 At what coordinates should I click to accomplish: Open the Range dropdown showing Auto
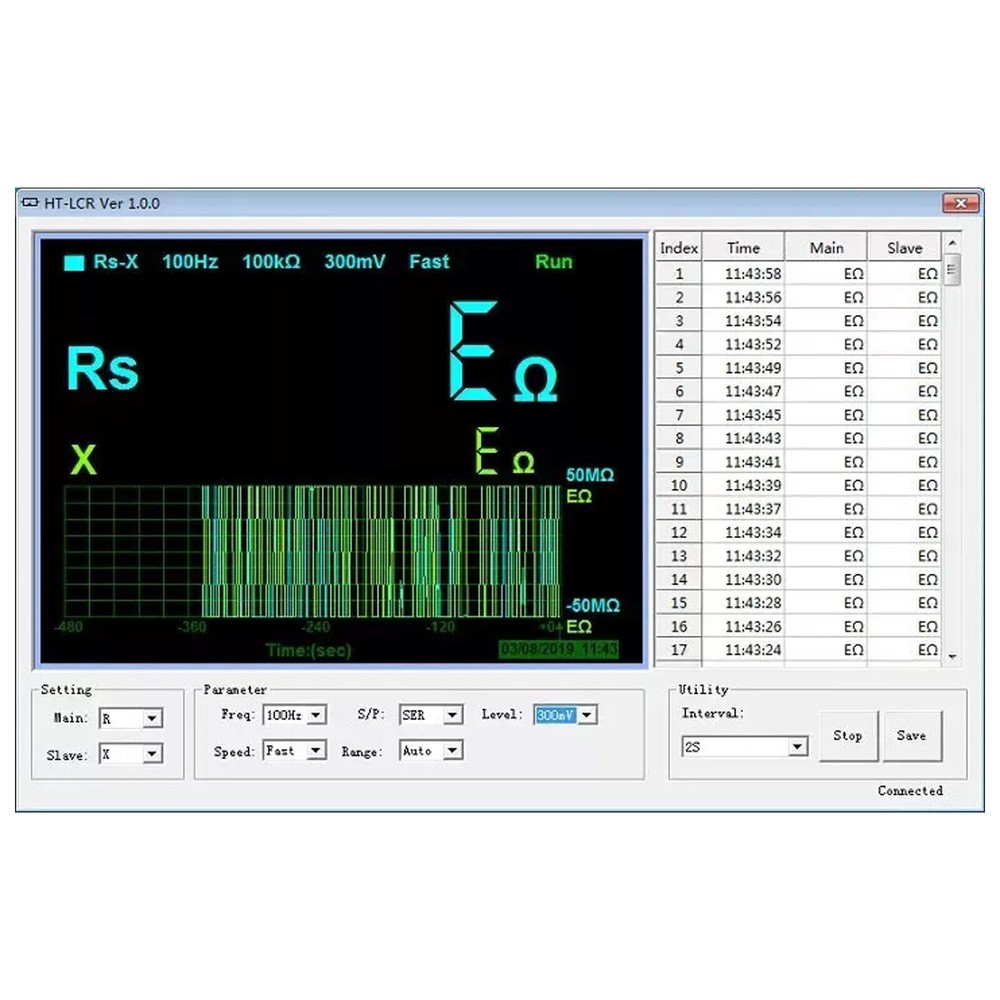tap(452, 751)
